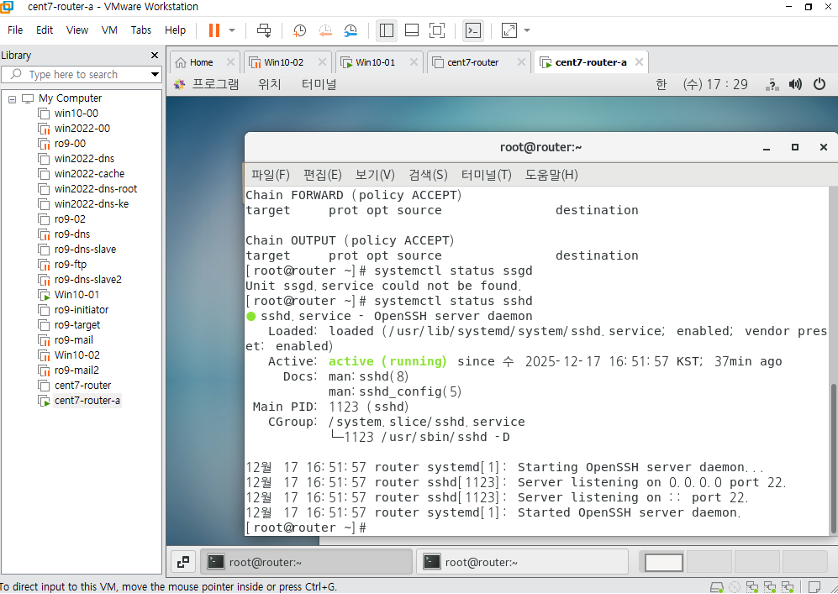Image resolution: width=838 pixels, height=594 pixels.
Task: Click the stretch guest display icon
Action: coord(509,30)
